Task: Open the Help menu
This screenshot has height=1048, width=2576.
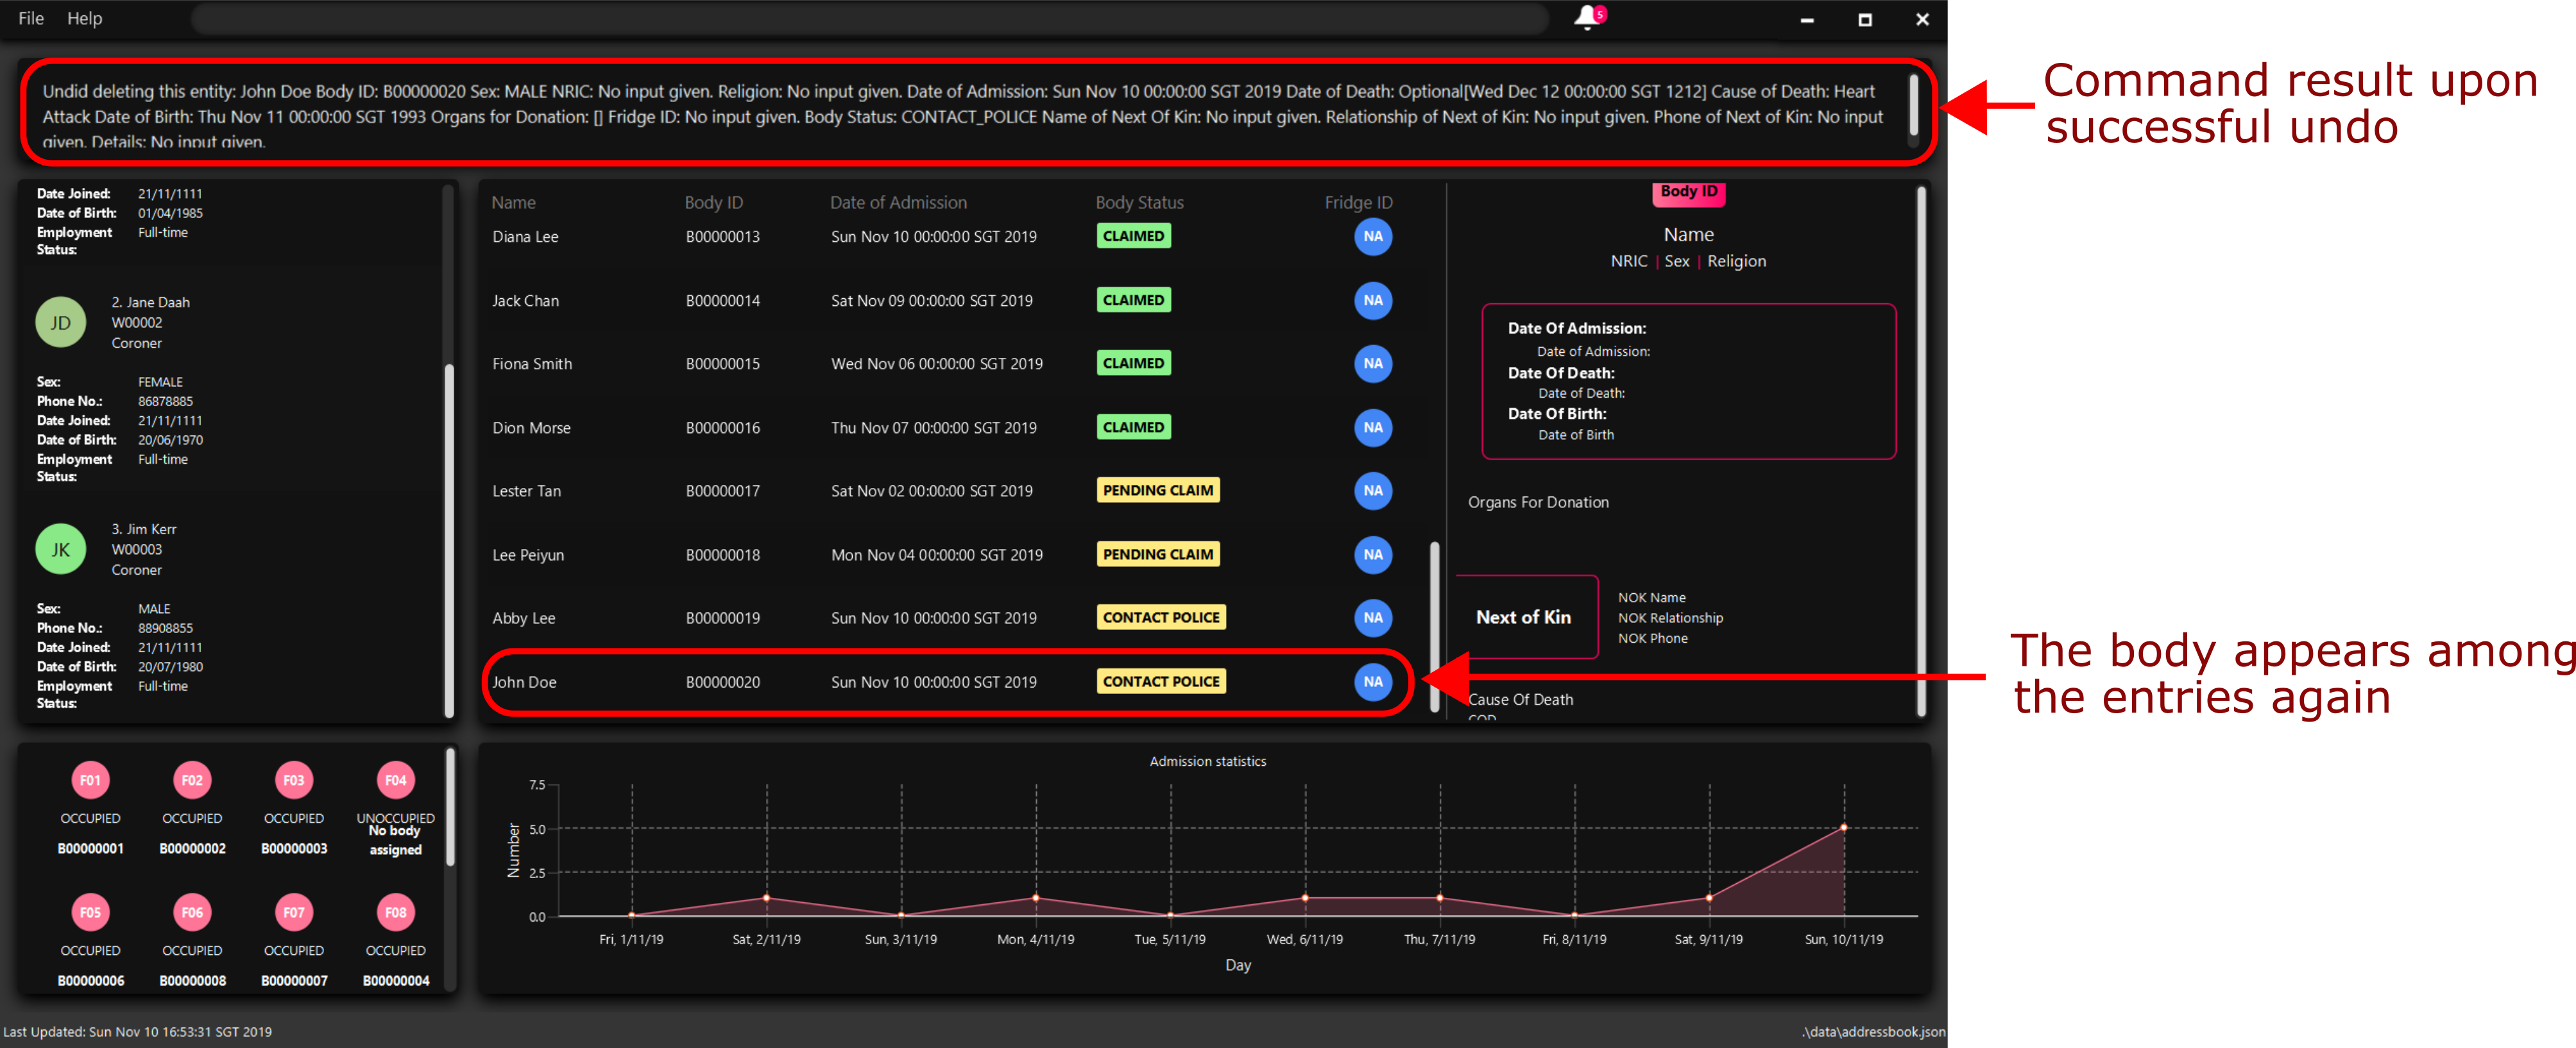Action: pyautogui.click(x=84, y=18)
